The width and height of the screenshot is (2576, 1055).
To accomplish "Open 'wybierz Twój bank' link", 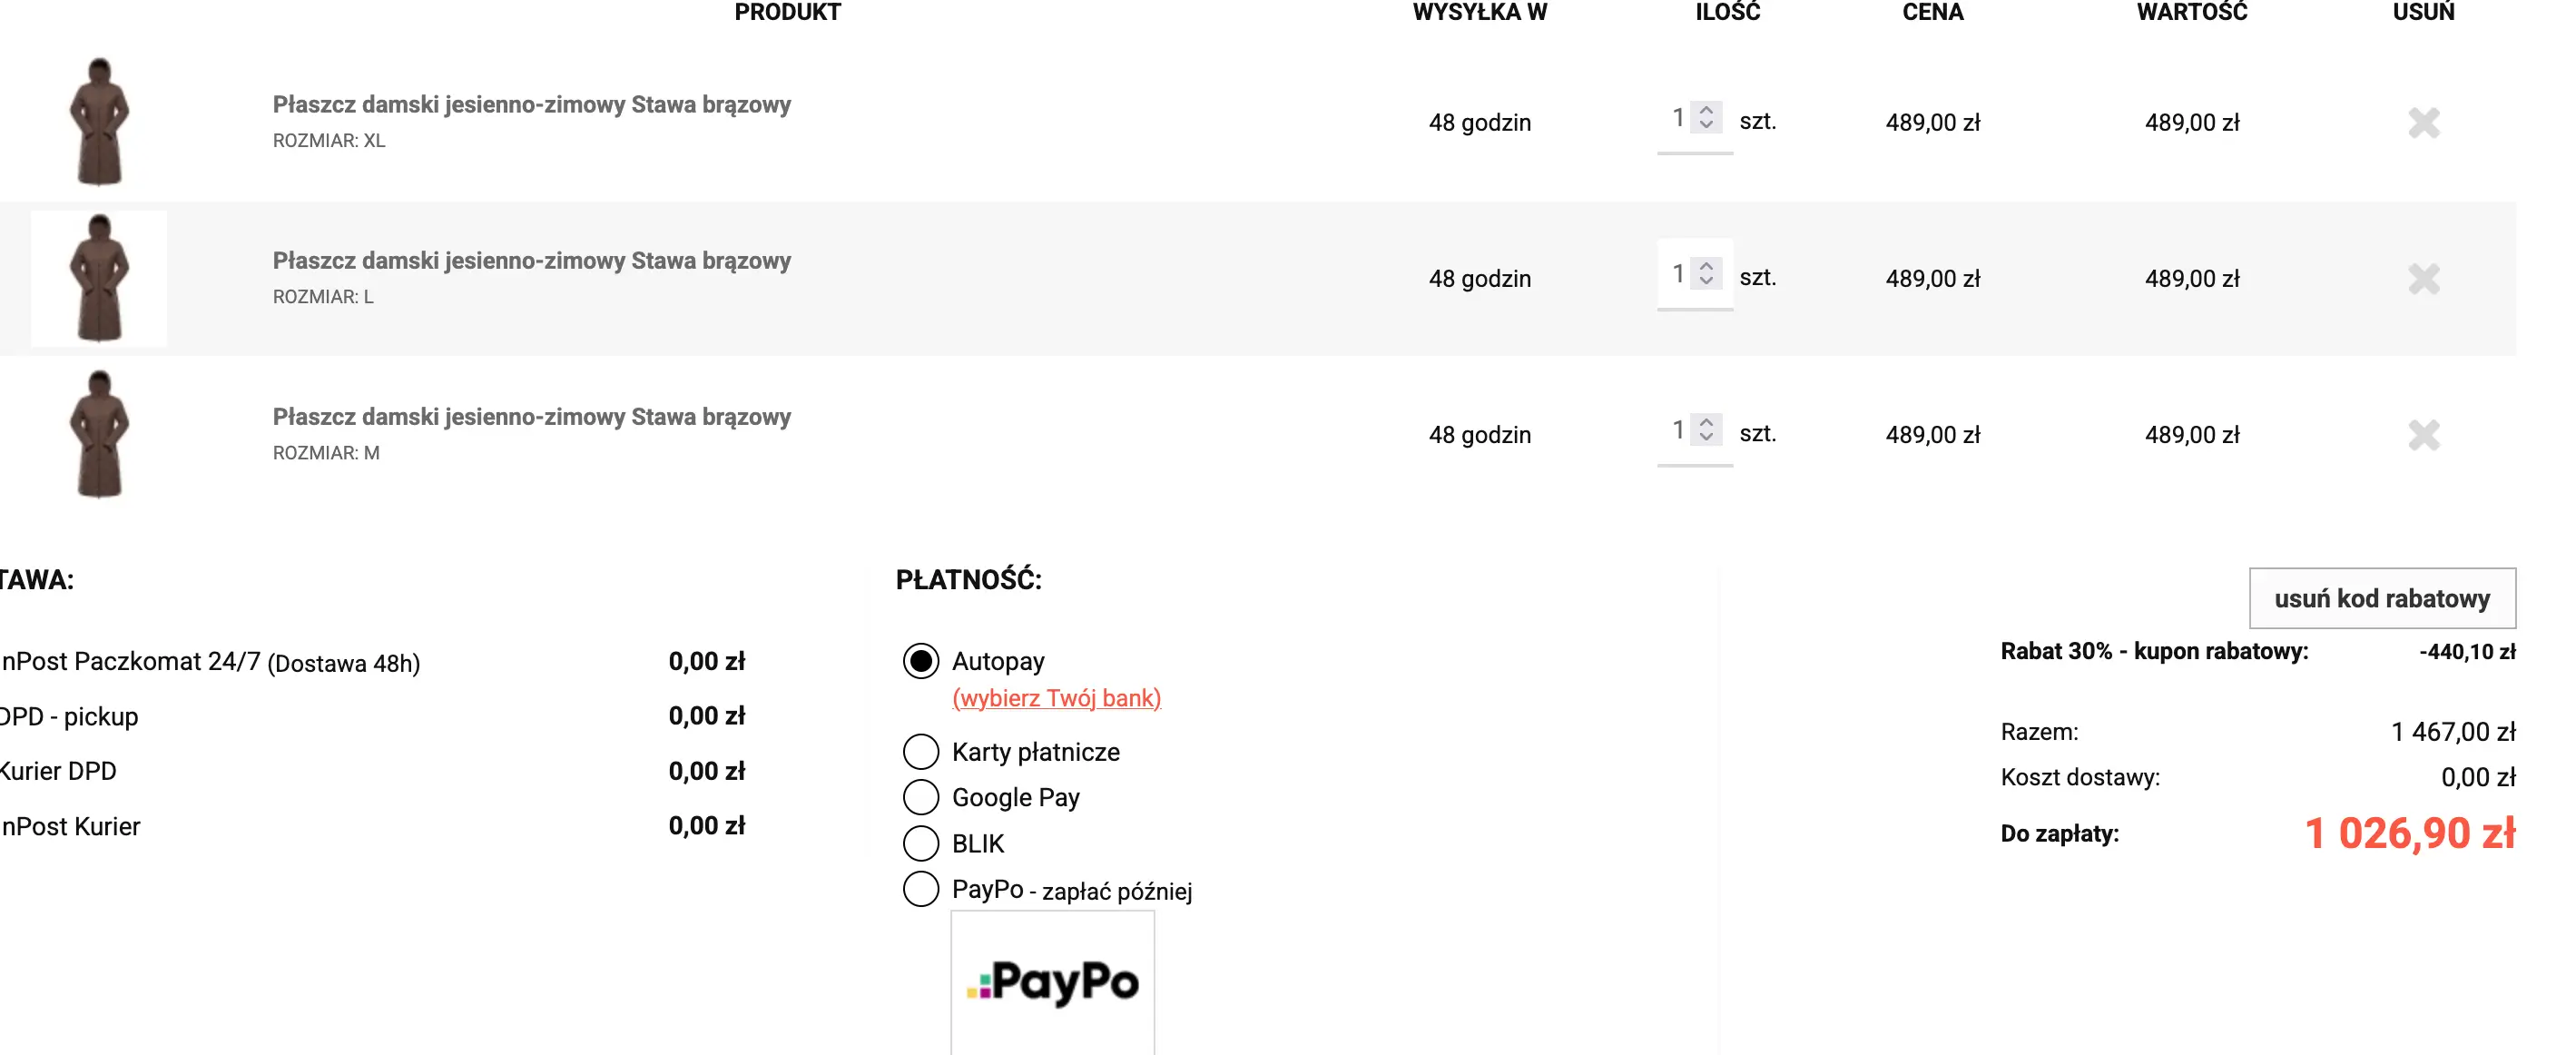I will [x=1056, y=698].
